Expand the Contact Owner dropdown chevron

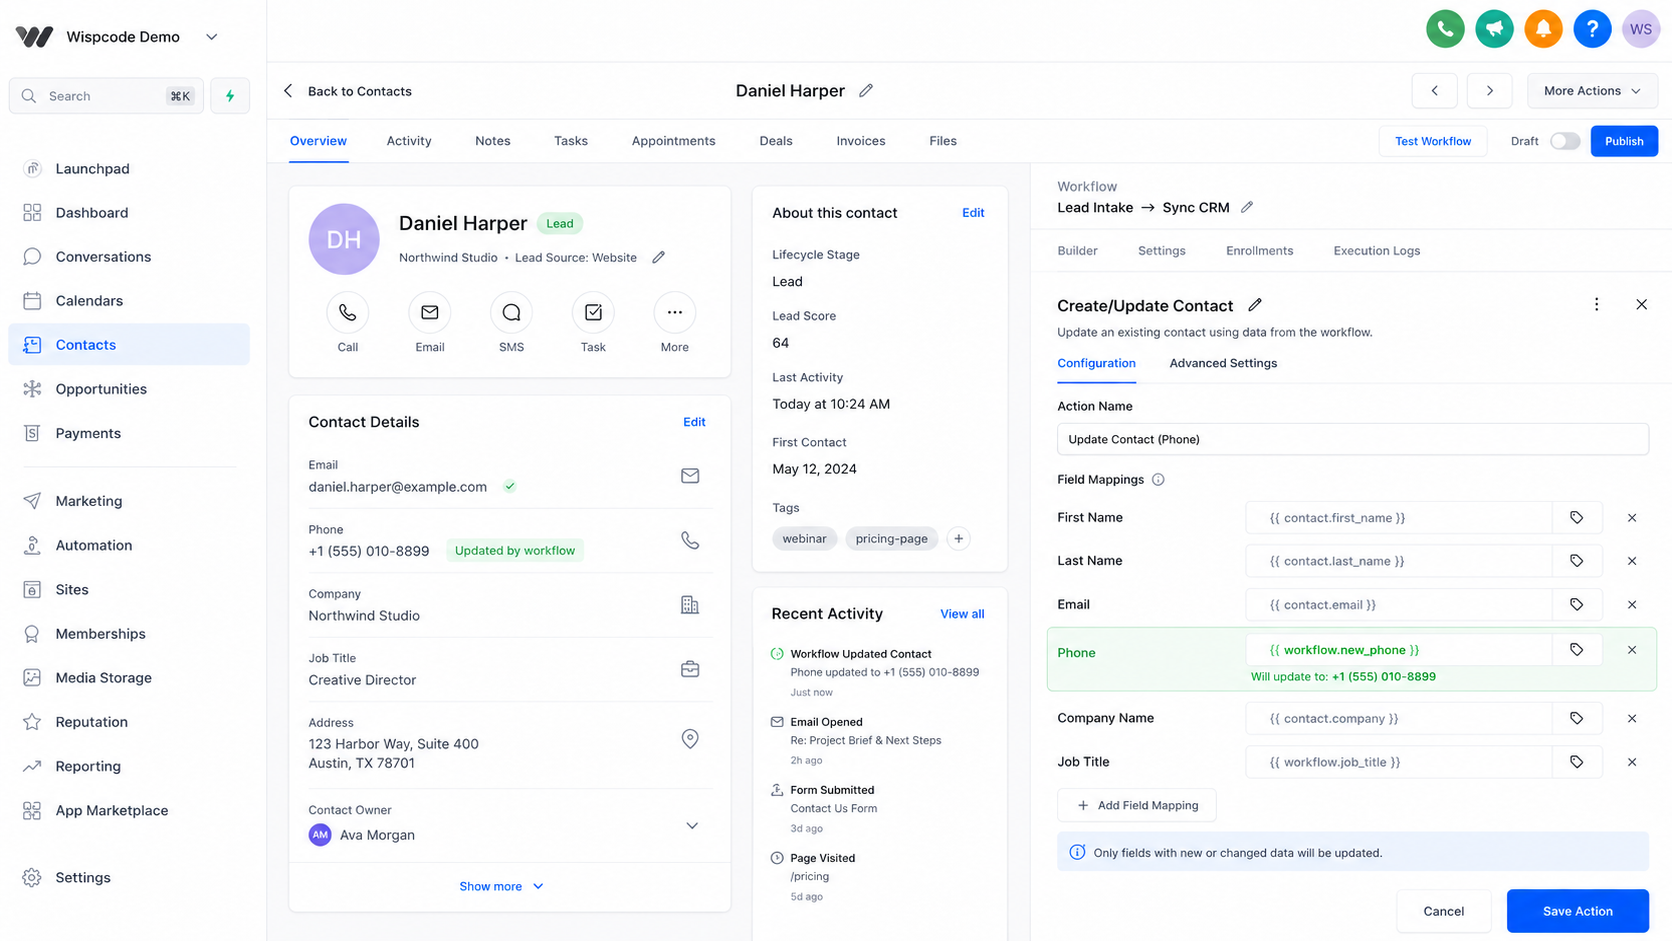[692, 826]
